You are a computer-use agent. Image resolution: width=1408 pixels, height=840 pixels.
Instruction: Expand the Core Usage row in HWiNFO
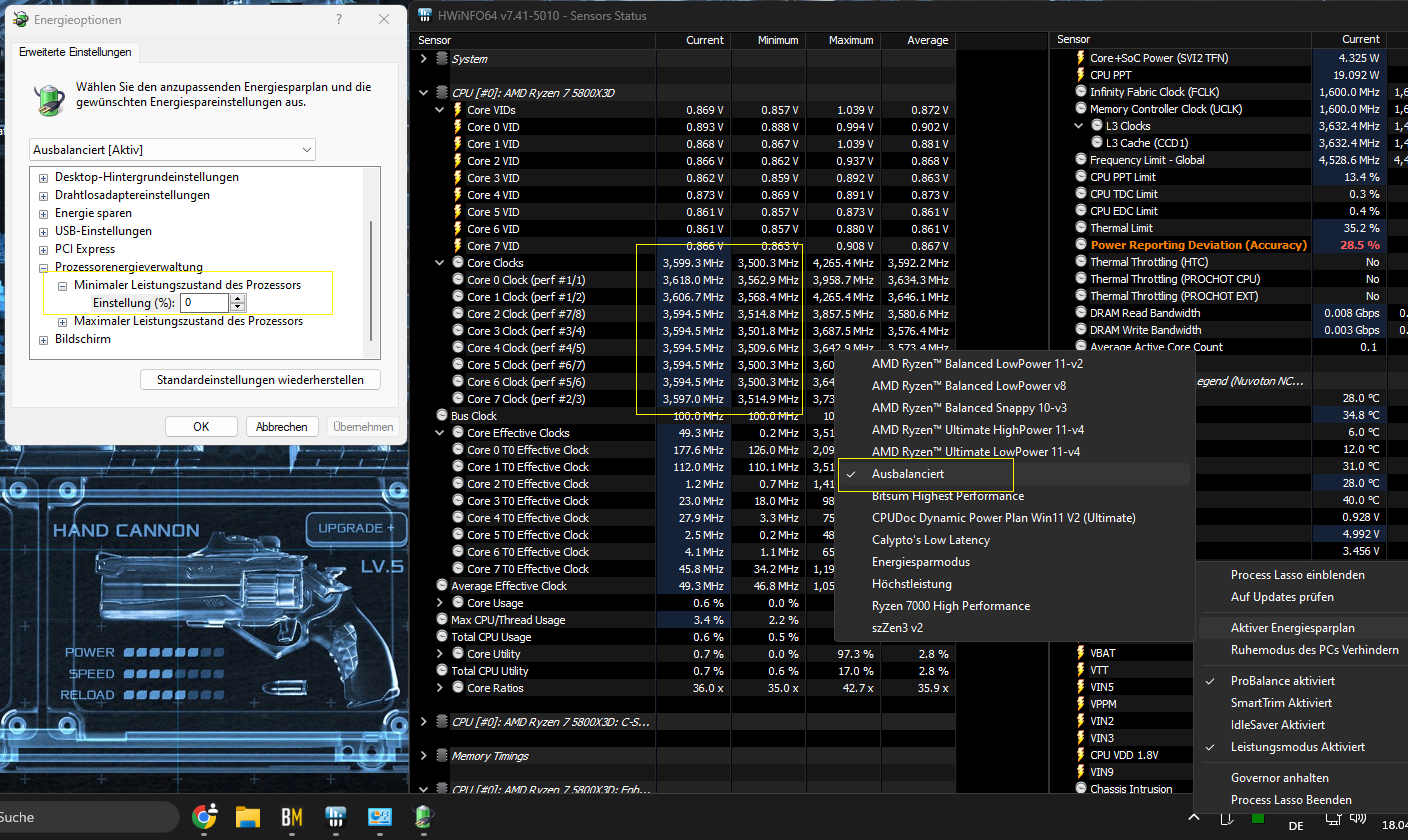440,603
